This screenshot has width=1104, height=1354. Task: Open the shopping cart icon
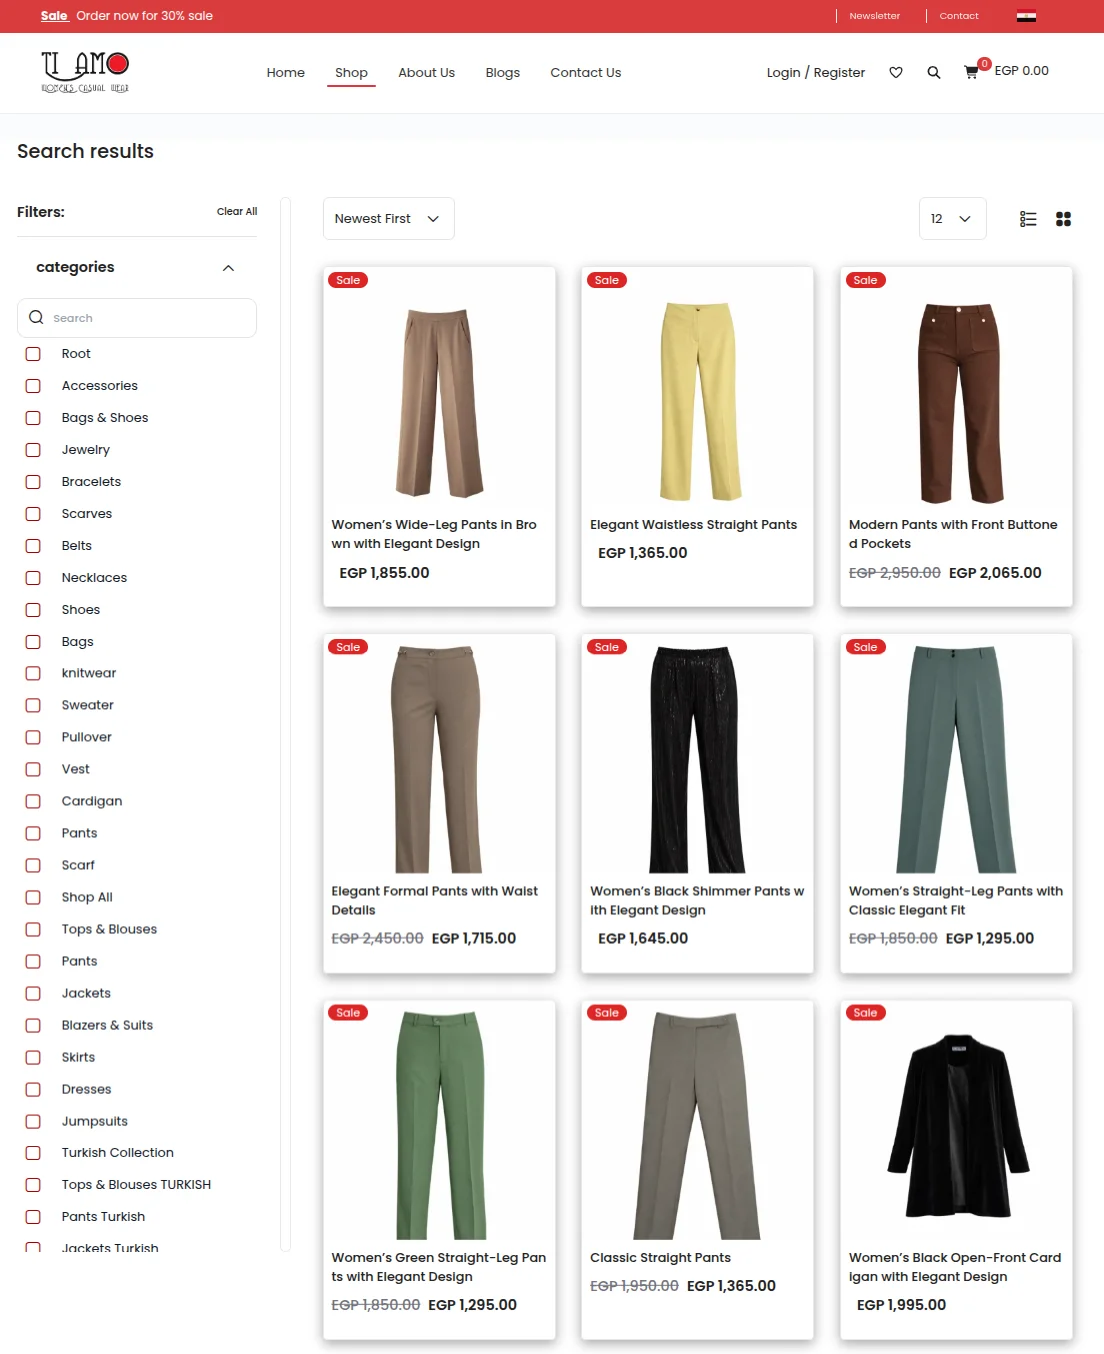[x=969, y=72]
